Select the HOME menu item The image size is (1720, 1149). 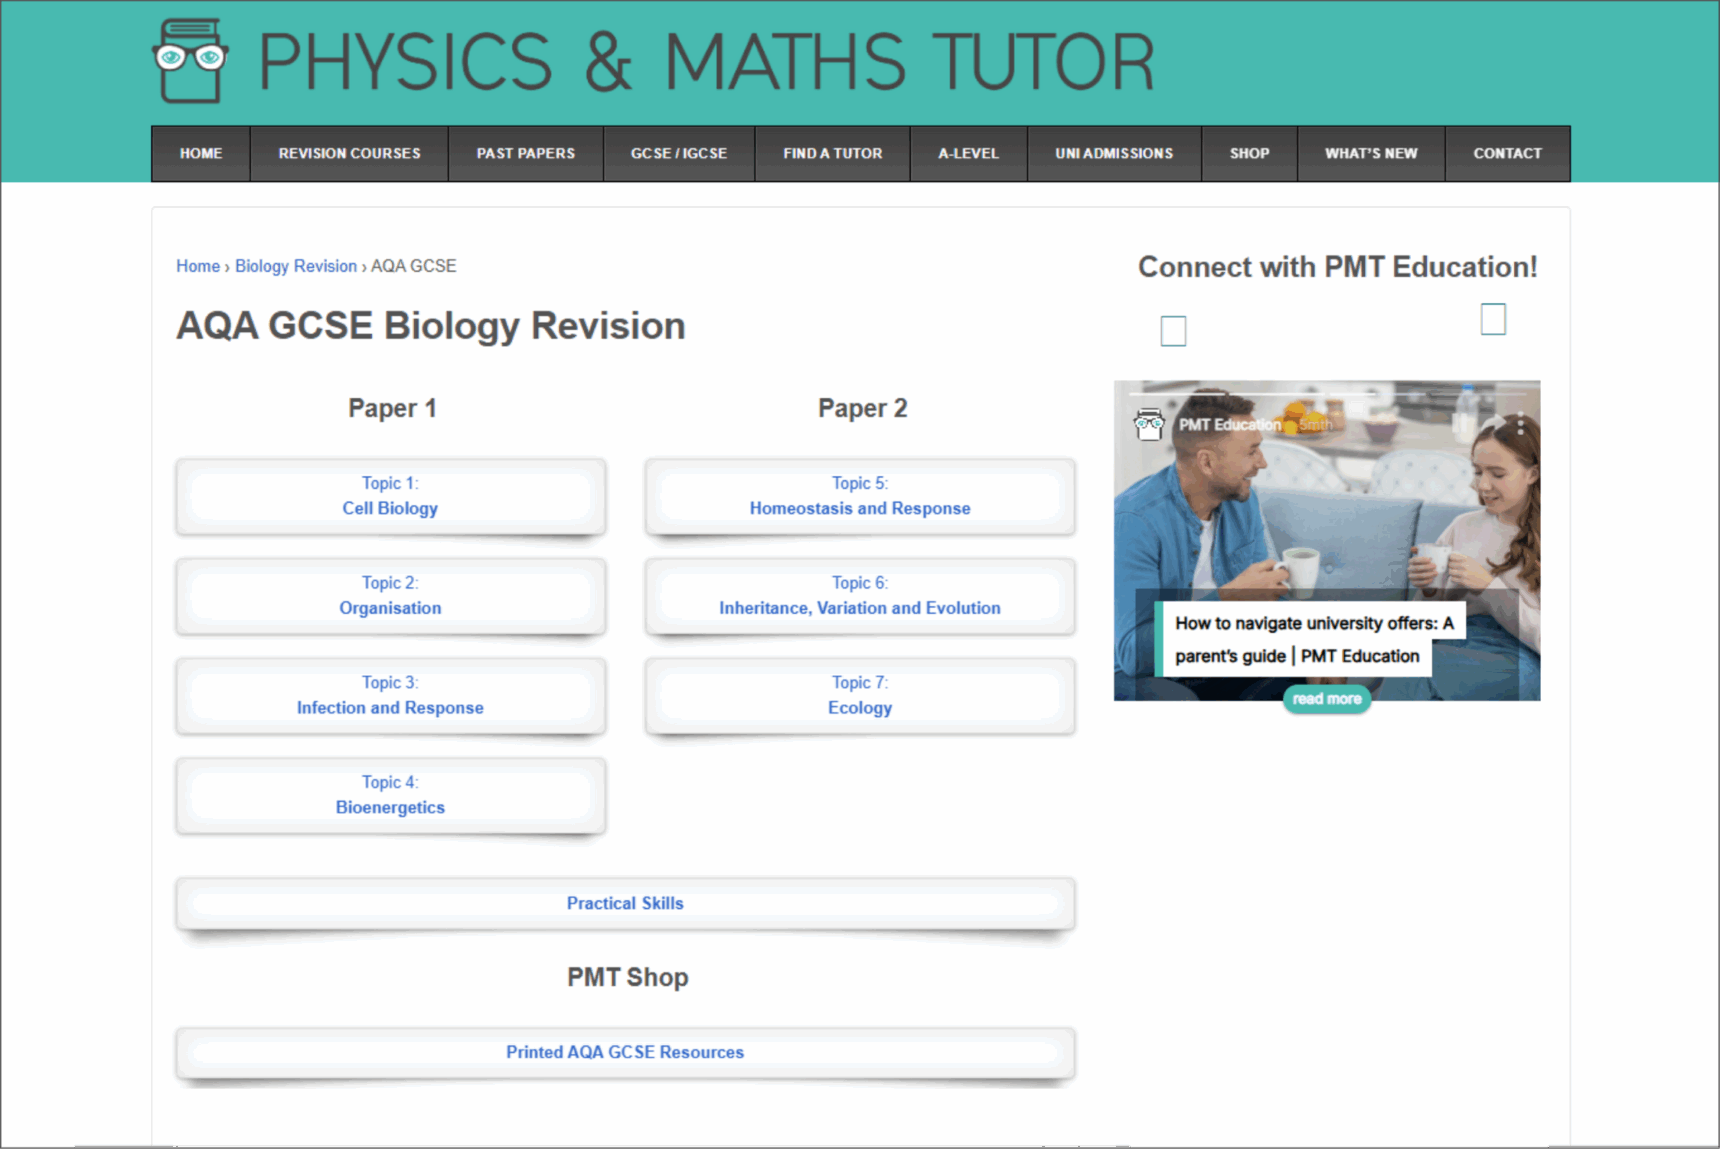(x=200, y=153)
